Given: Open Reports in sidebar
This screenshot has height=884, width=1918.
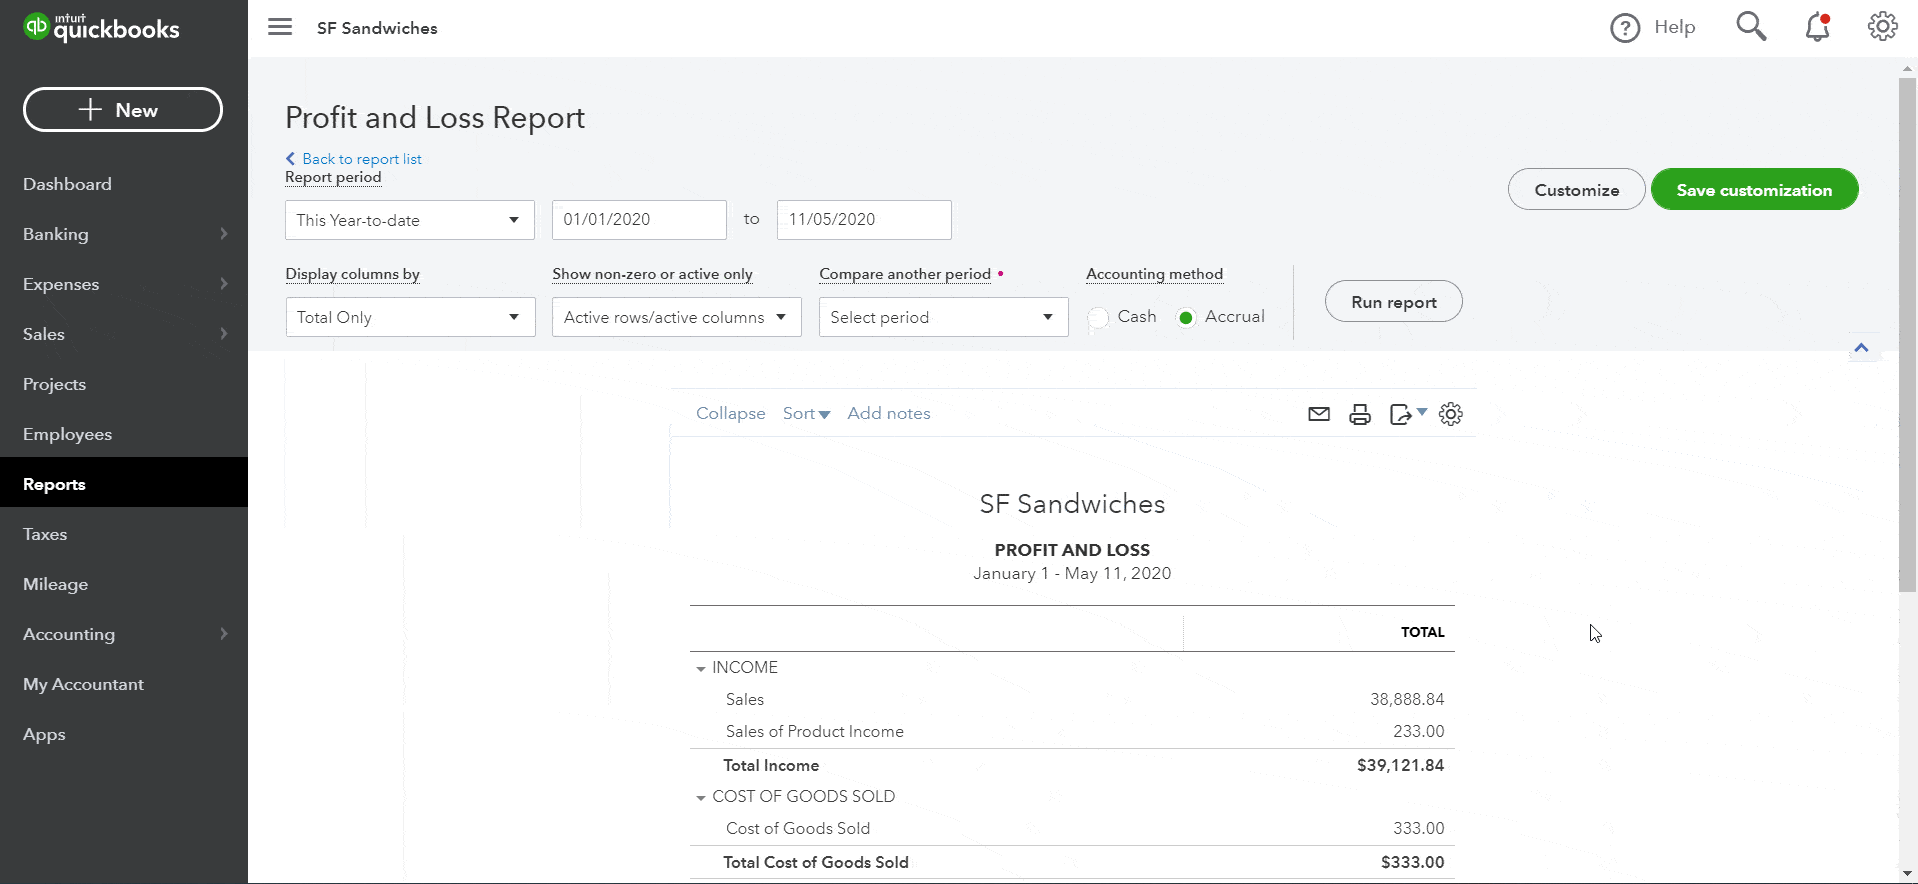Looking at the screenshot, I should (54, 484).
